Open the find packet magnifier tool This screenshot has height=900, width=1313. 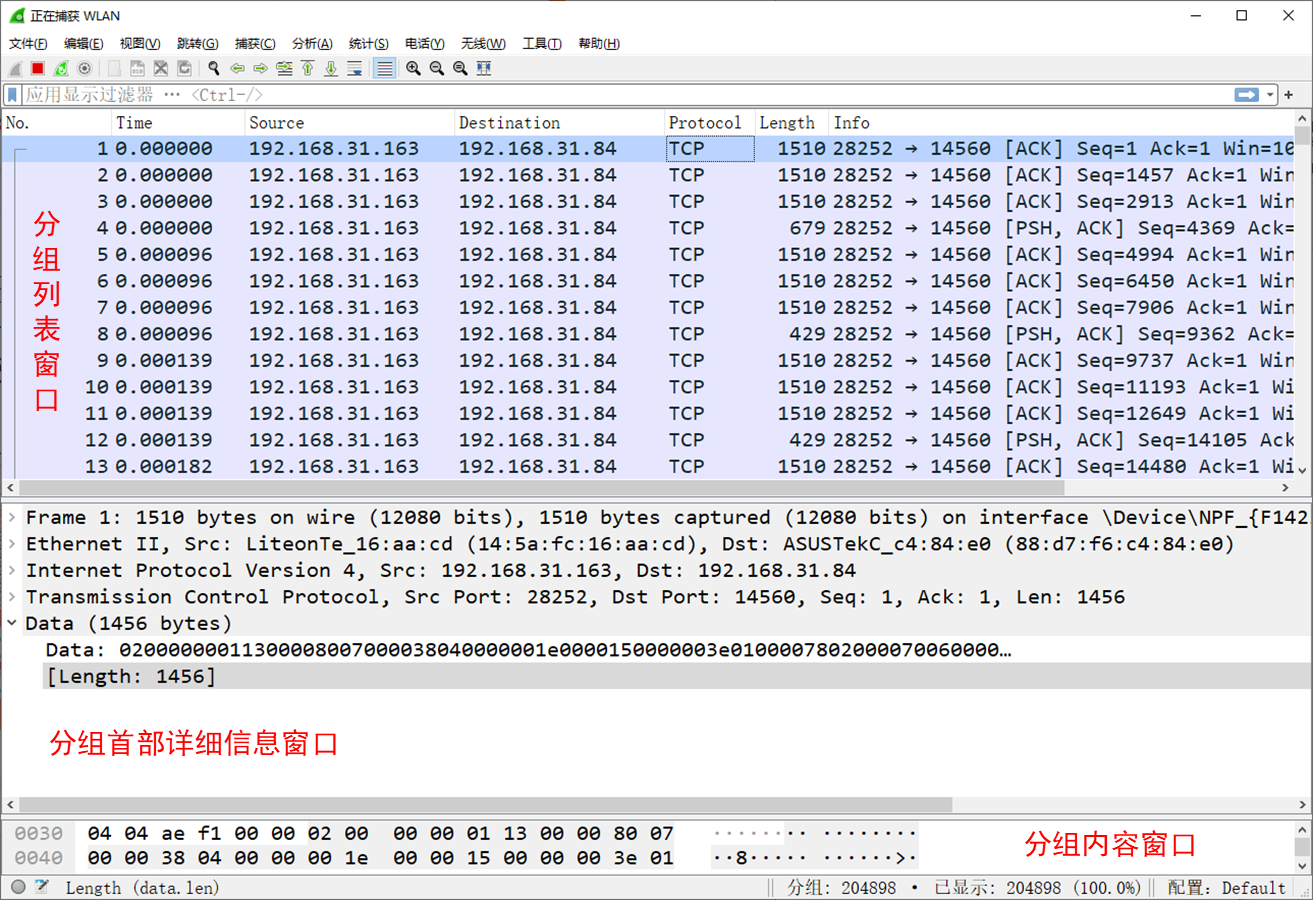coord(213,69)
